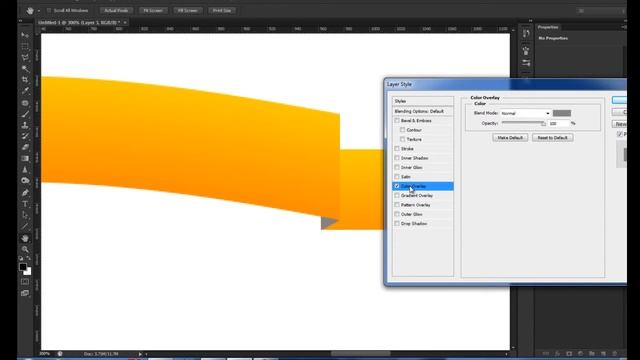Screen dimensions: 640x360
Task: Enable the Stroke checkbox
Action: (397, 149)
